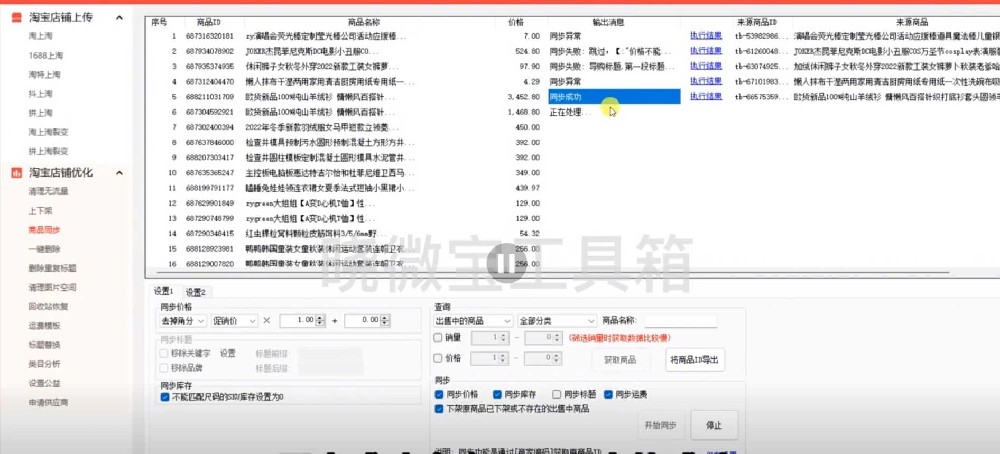The height and width of the screenshot is (454, 1000).
Task: Click the 开始同步 button
Action: click(x=661, y=425)
